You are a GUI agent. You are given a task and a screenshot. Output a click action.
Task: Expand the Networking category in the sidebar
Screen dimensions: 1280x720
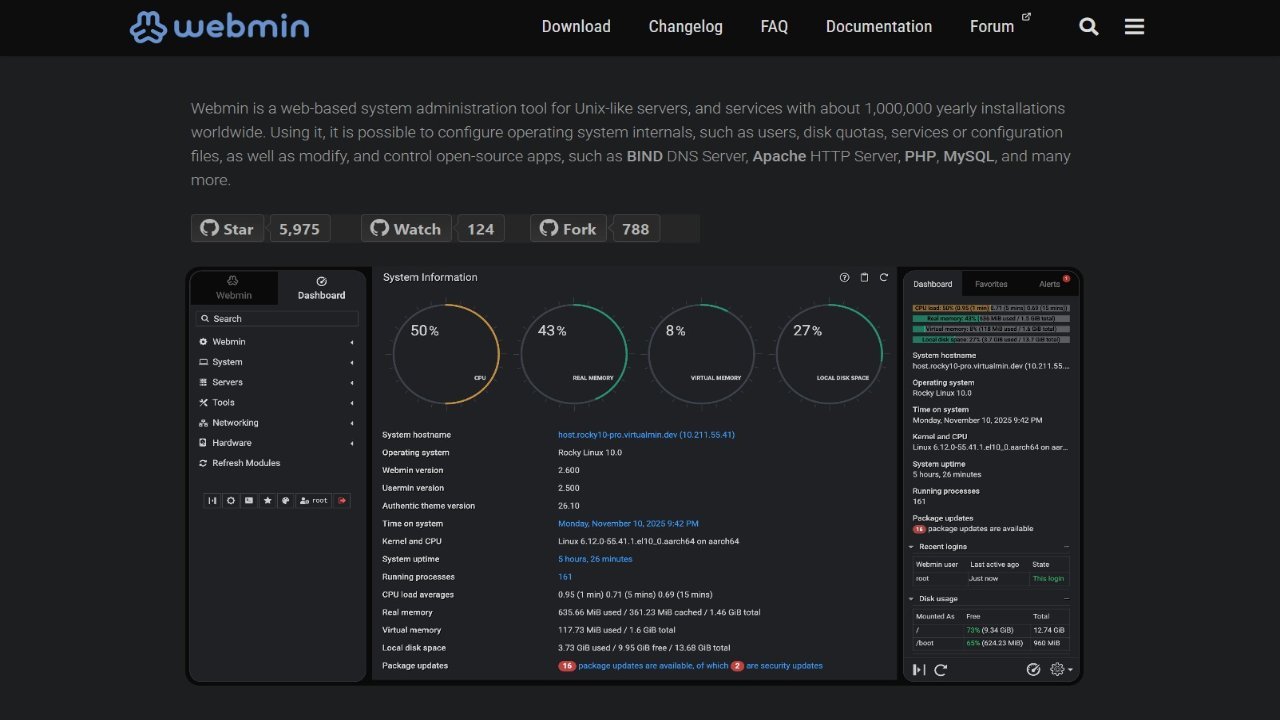click(276, 423)
